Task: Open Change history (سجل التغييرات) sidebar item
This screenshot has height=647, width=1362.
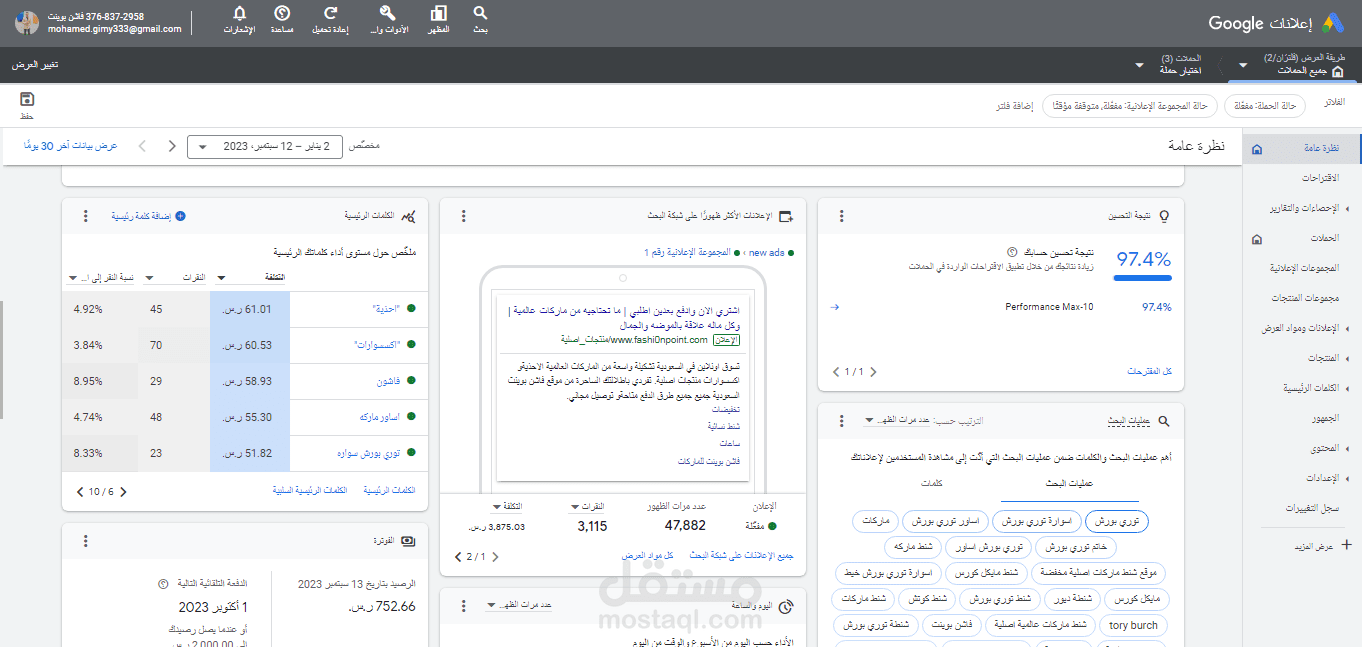Action: coord(1300,508)
